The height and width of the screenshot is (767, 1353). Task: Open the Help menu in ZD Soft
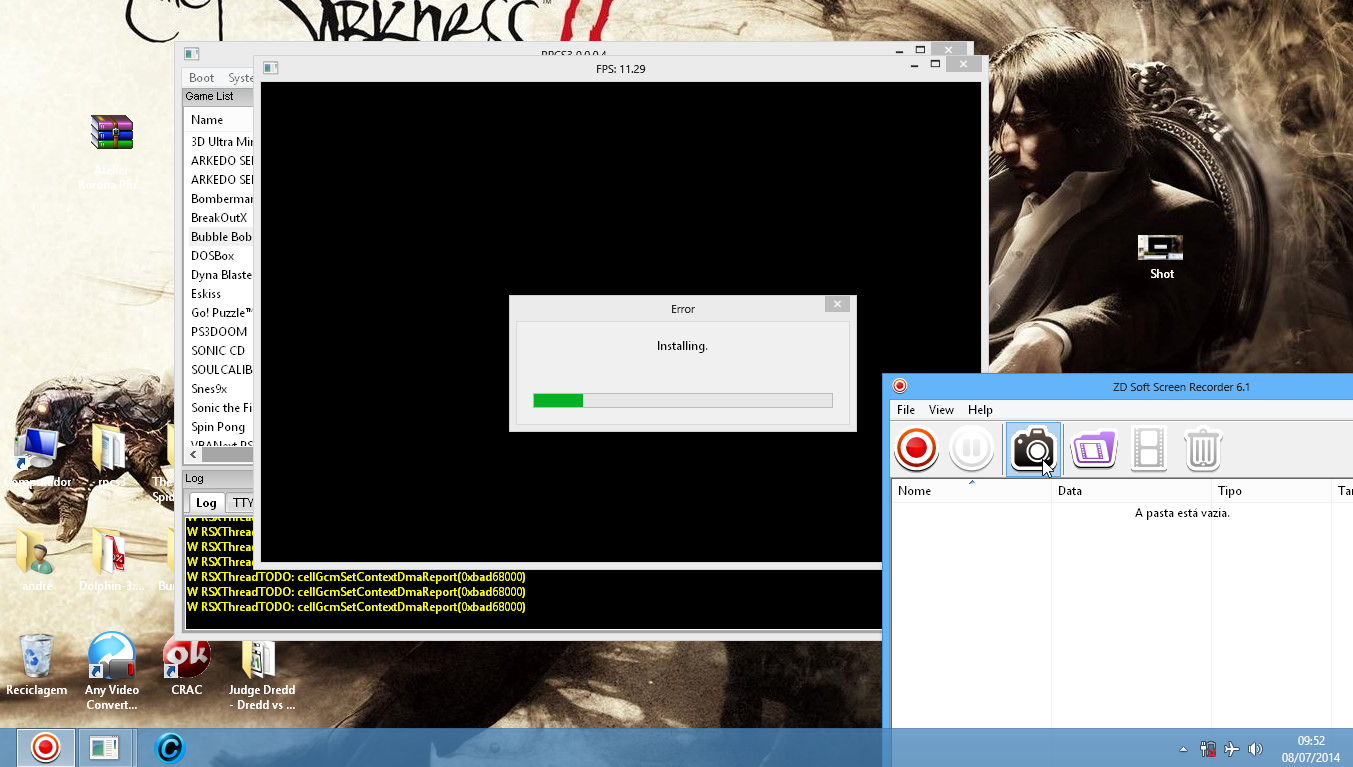980,410
